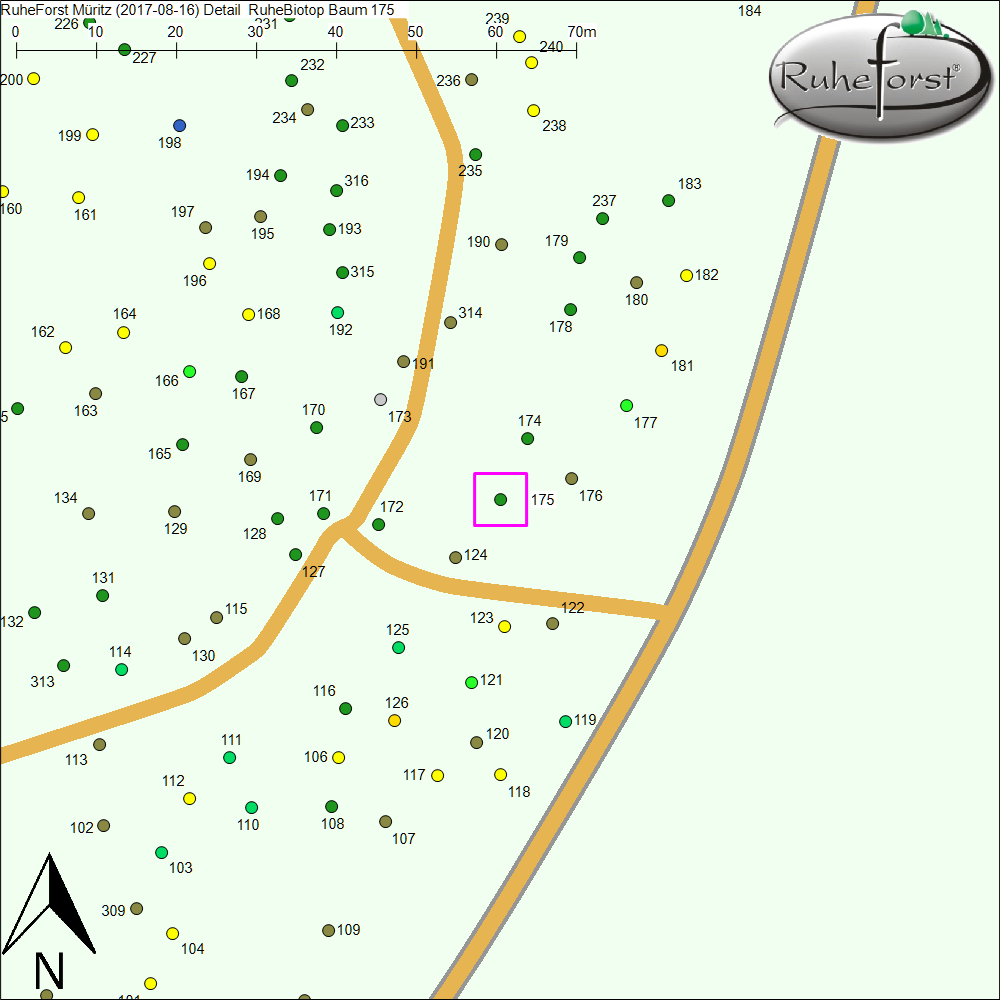Click the dark green tree marker 174
This screenshot has height=1000, width=1000.
click(527, 438)
